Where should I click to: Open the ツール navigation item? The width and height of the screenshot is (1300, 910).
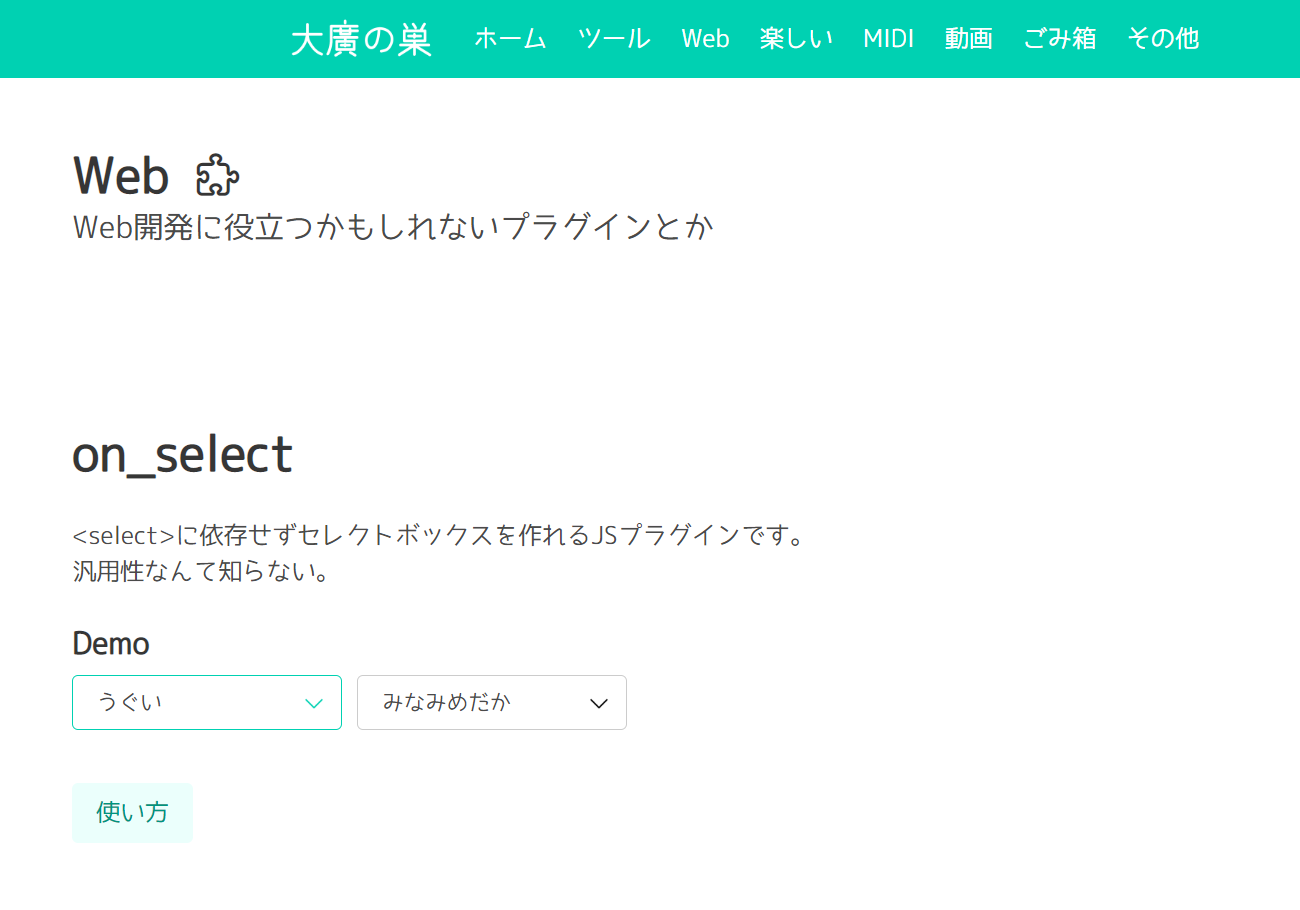coord(614,39)
